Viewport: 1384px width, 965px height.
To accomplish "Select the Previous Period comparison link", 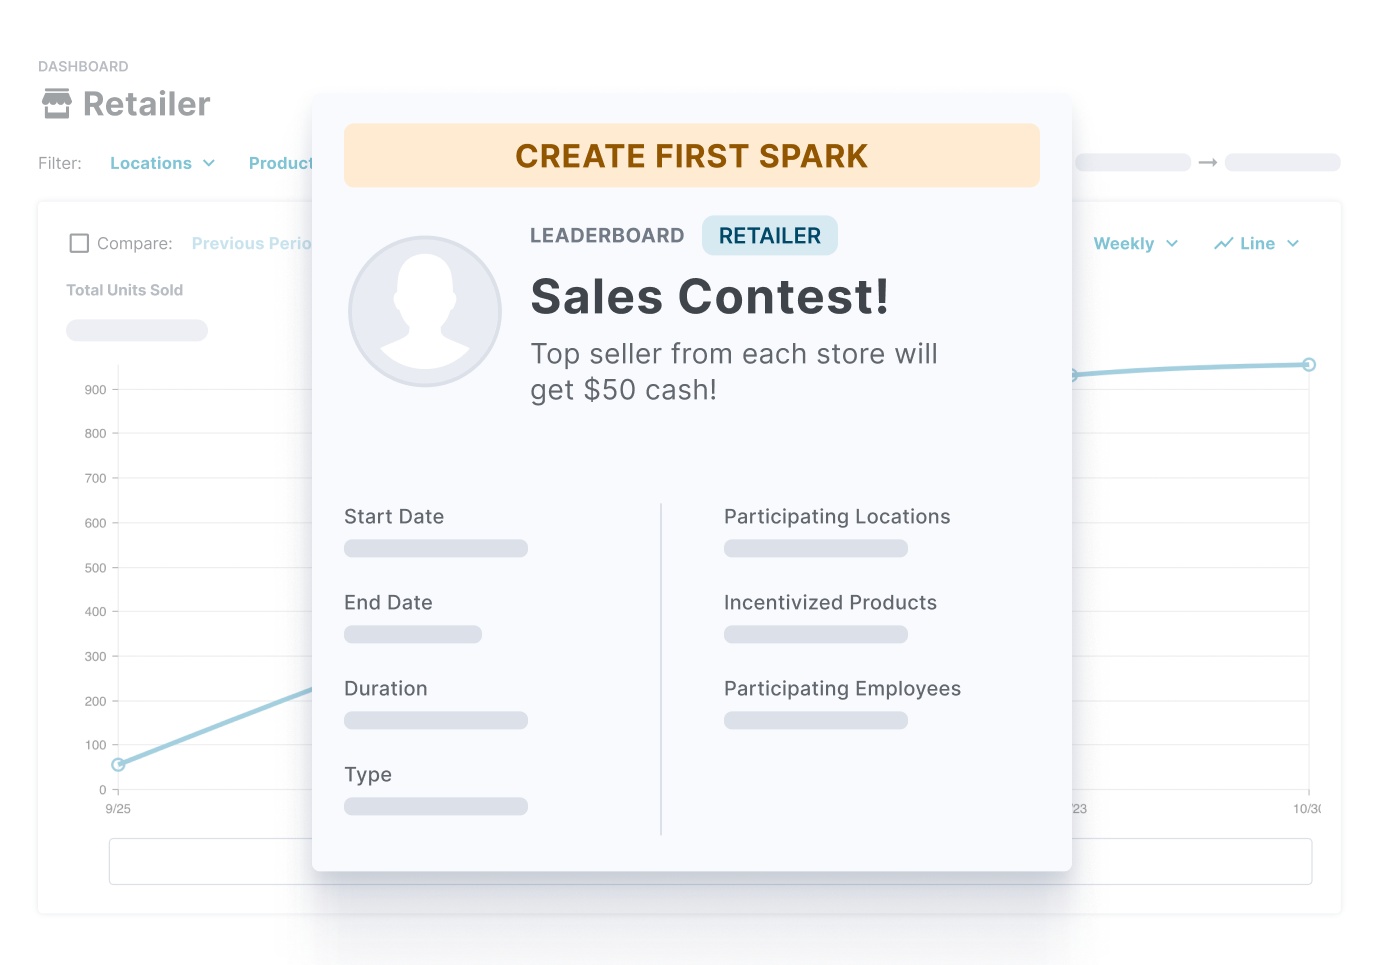I will pos(252,242).
